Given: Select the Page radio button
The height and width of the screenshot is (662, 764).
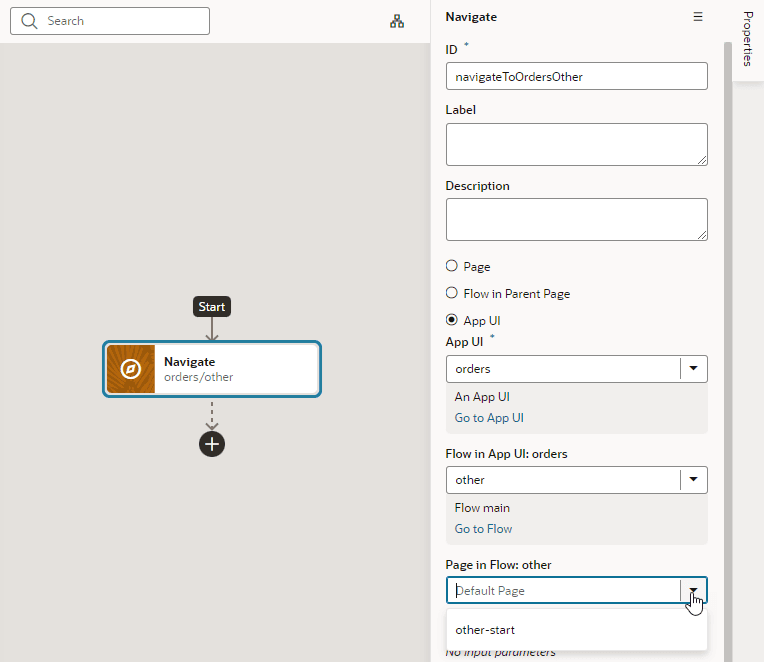Looking at the screenshot, I should 452,266.
